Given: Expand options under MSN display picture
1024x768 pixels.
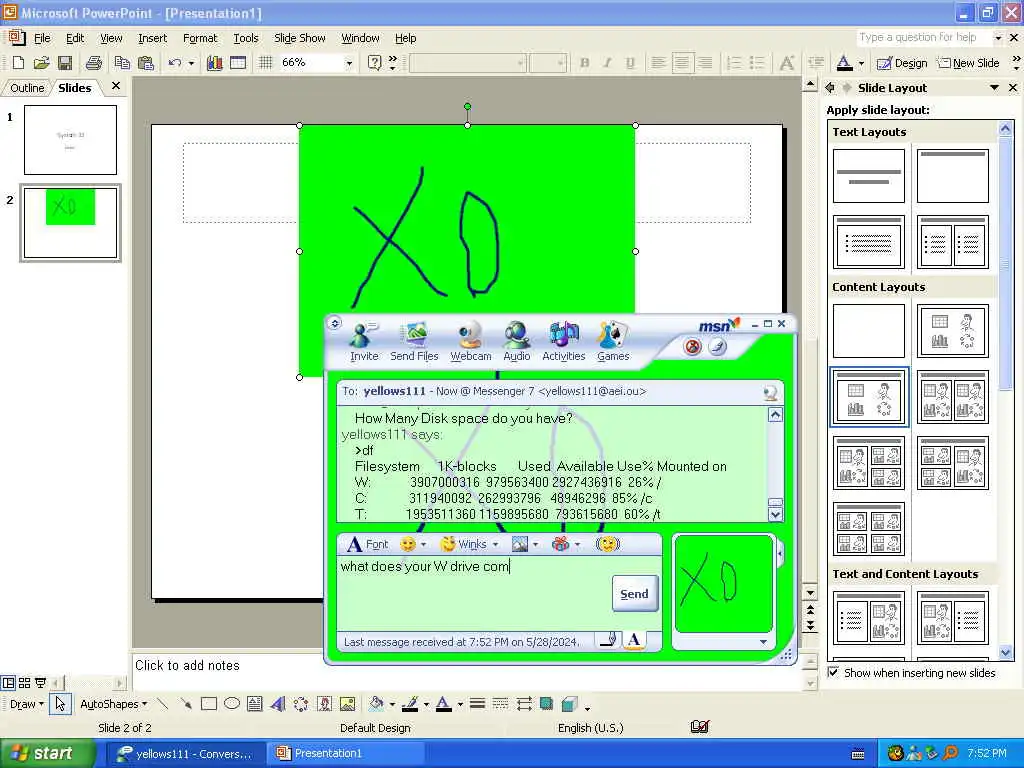Looking at the screenshot, I should tap(763, 642).
